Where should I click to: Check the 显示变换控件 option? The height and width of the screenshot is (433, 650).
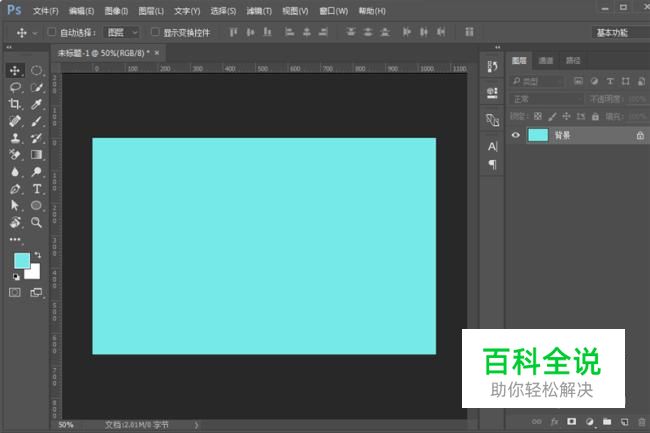pos(155,32)
